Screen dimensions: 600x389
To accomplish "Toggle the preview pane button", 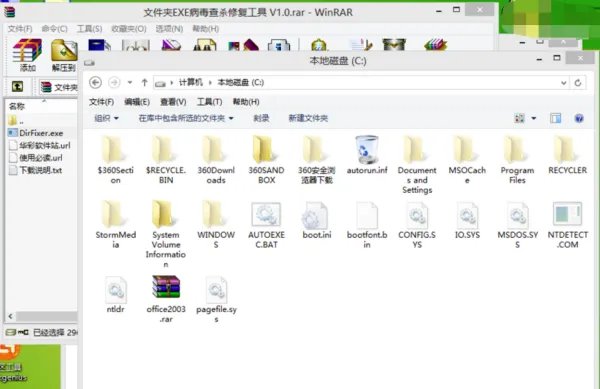I will [556, 118].
